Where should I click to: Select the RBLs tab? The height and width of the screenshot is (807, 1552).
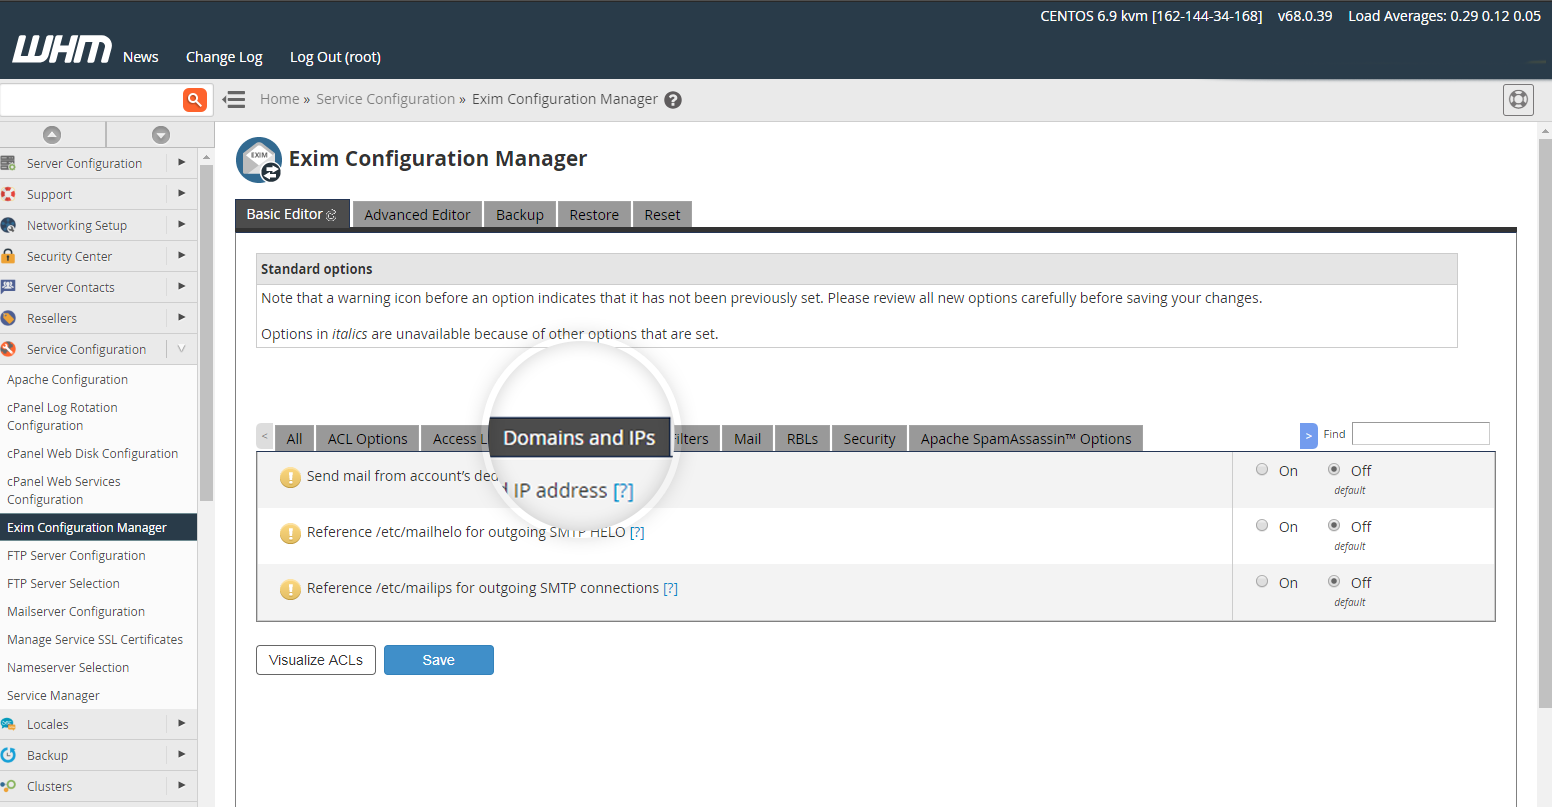click(x=802, y=438)
